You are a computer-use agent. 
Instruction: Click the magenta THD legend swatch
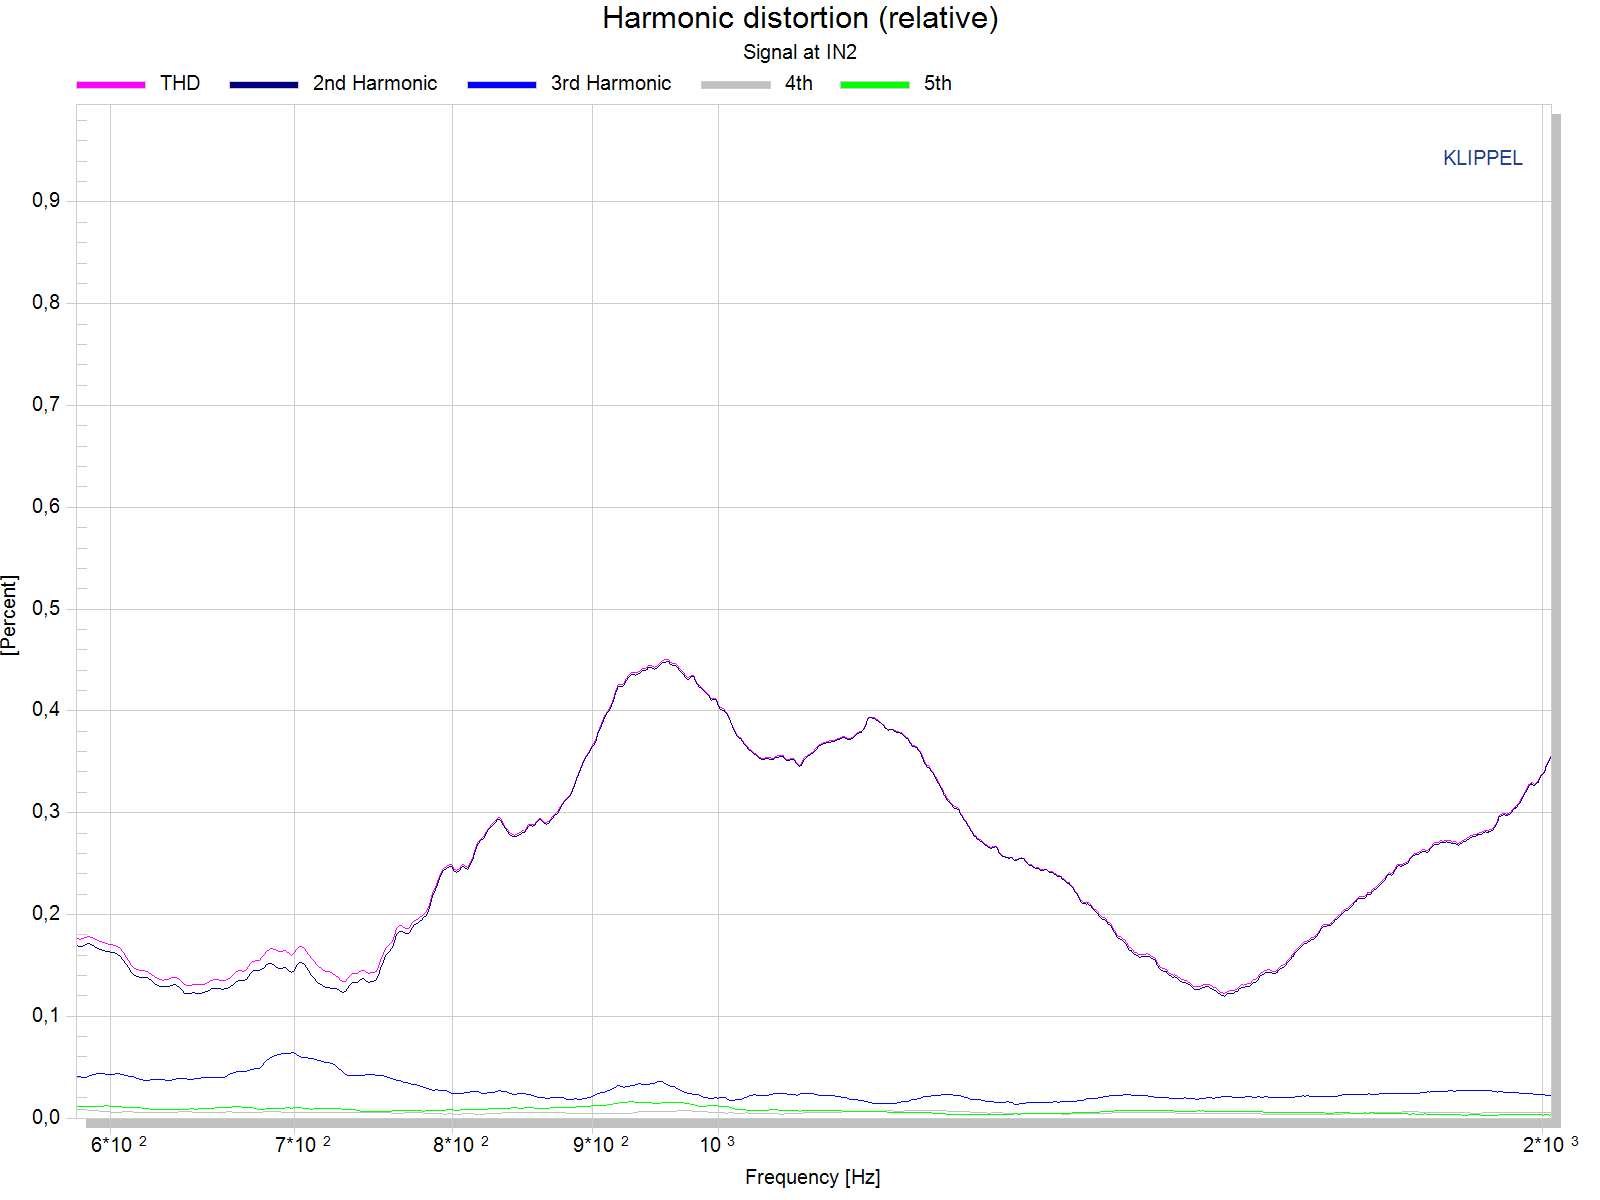click(111, 85)
